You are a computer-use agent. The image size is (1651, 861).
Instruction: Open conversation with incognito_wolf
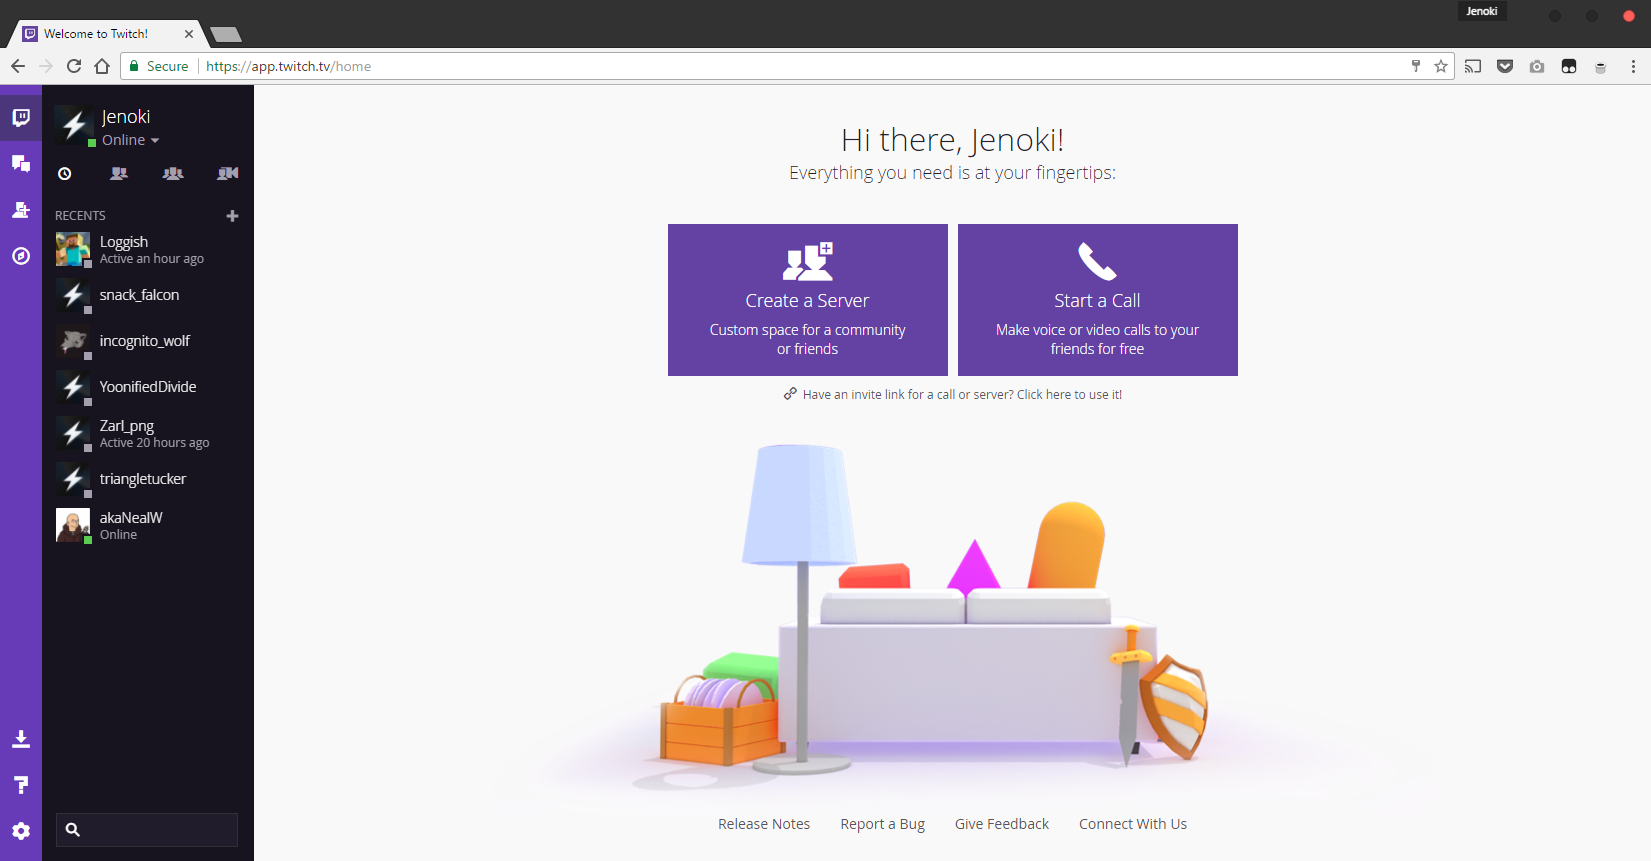click(x=148, y=341)
